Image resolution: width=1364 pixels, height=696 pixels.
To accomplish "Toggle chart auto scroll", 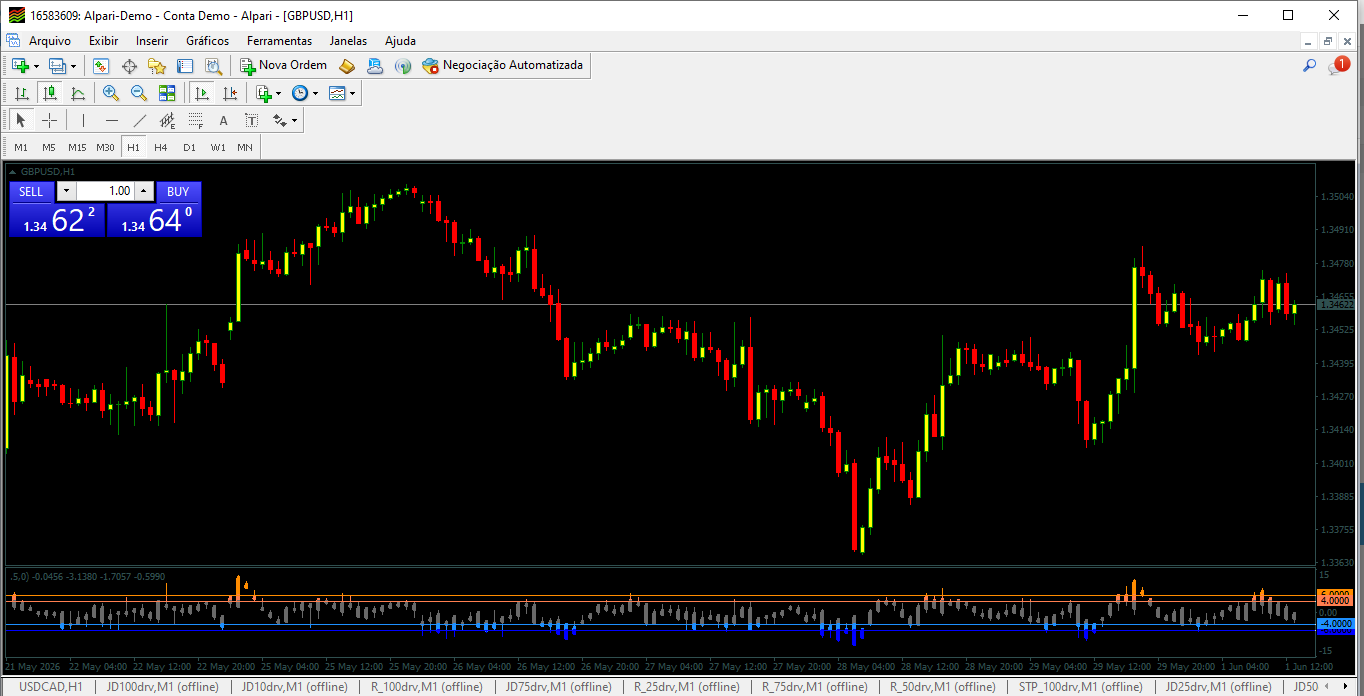I will [202, 93].
